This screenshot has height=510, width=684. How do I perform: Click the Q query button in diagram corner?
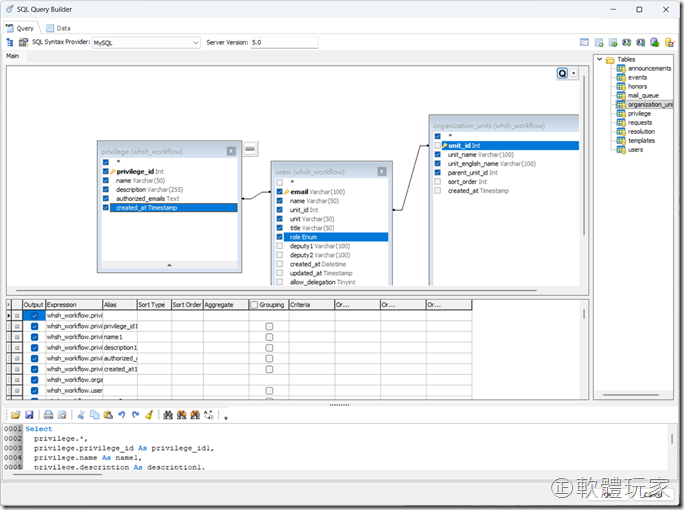[562, 74]
